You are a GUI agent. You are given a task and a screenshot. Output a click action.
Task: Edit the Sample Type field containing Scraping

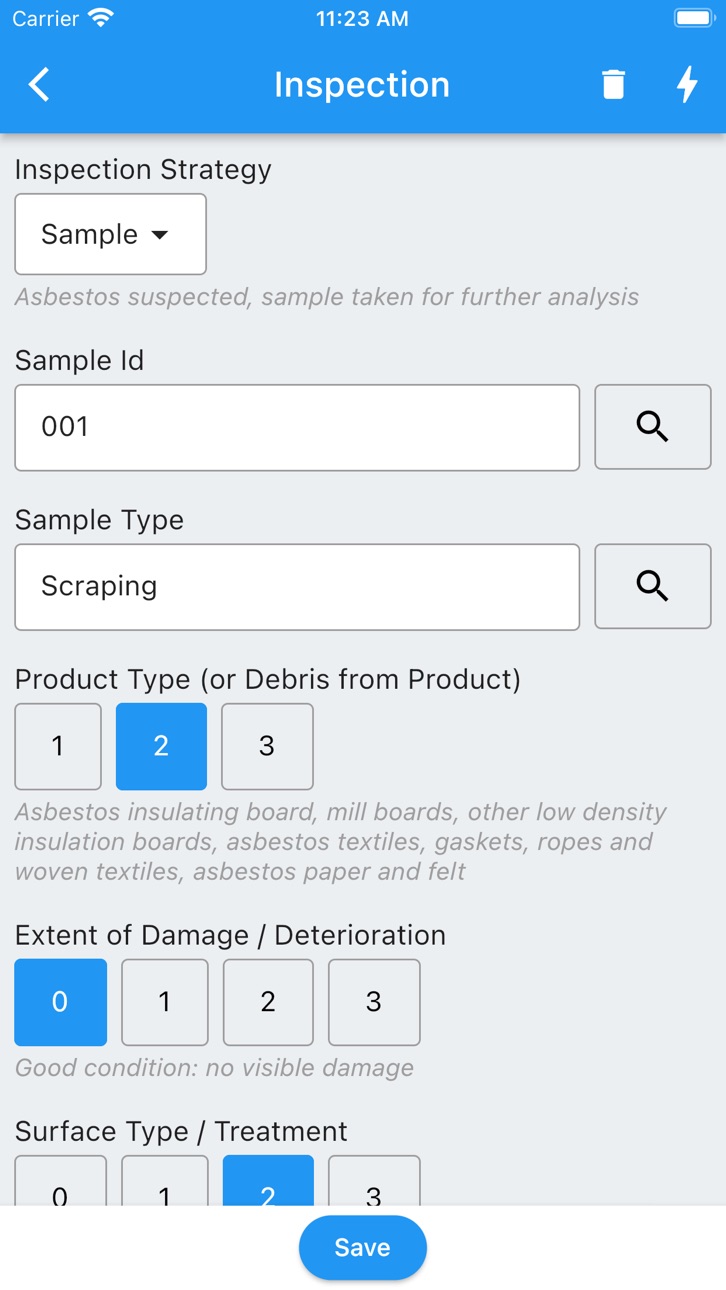pyautogui.click(x=297, y=587)
